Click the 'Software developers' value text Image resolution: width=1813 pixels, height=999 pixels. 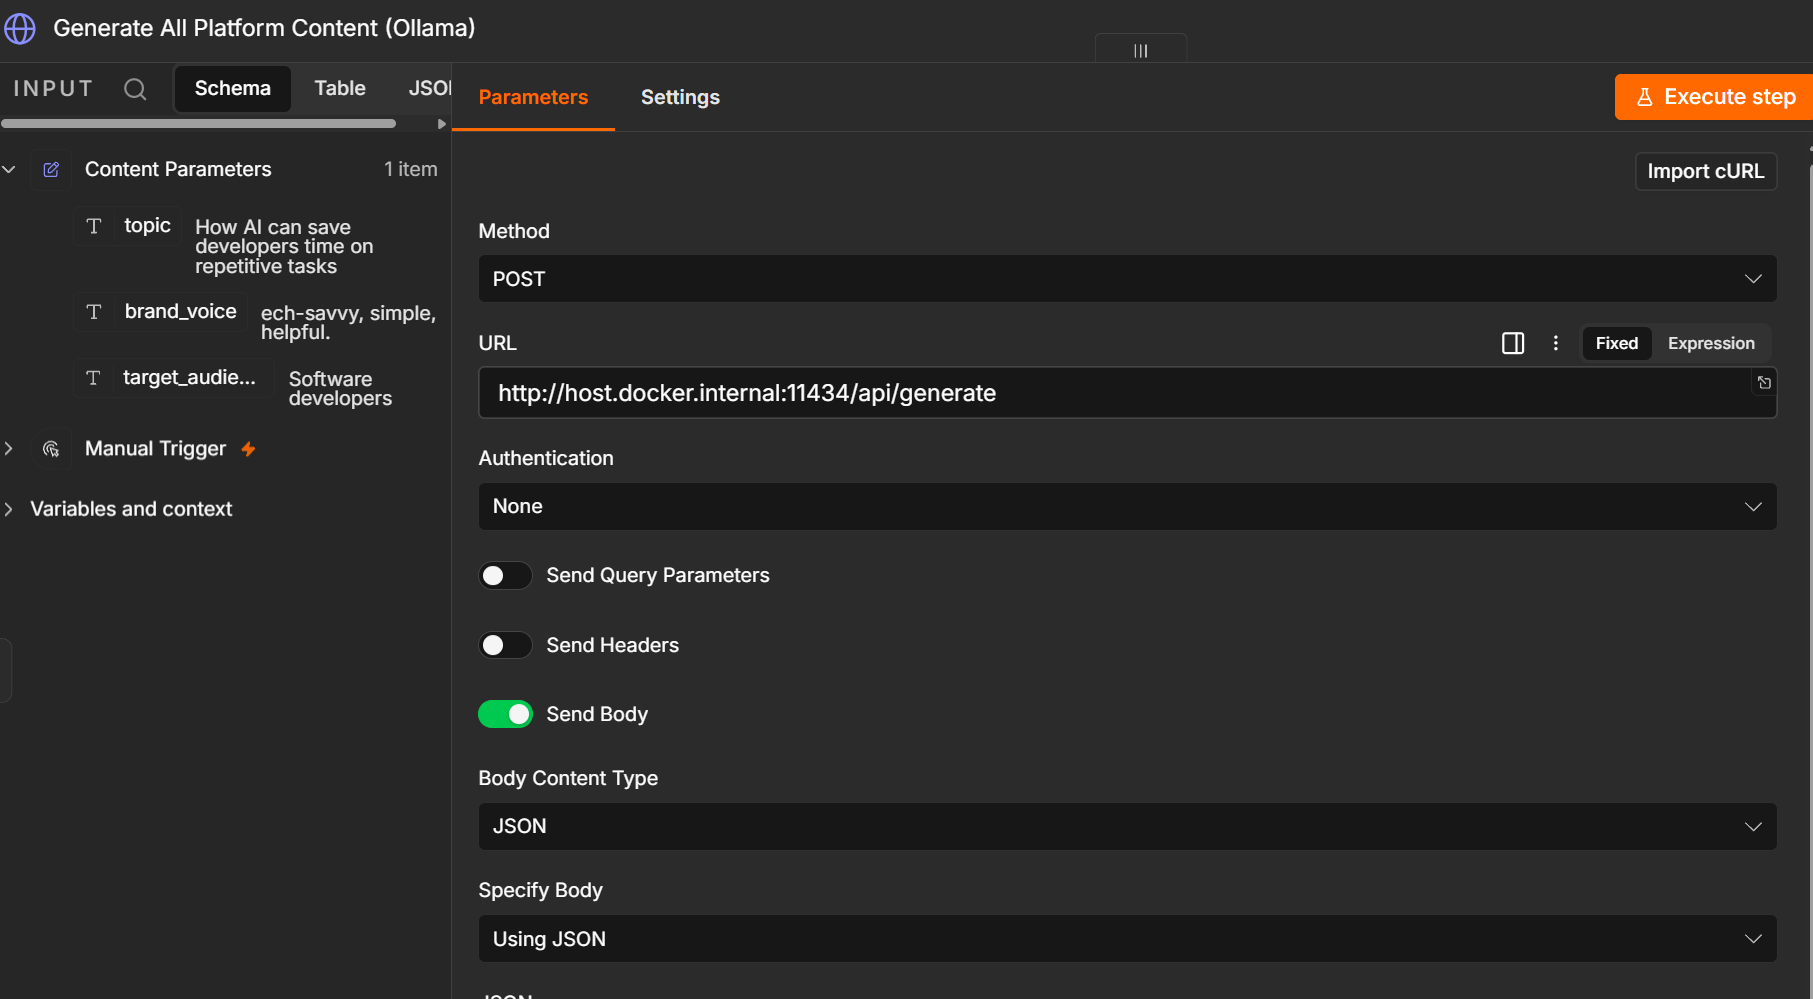pyautogui.click(x=340, y=389)
